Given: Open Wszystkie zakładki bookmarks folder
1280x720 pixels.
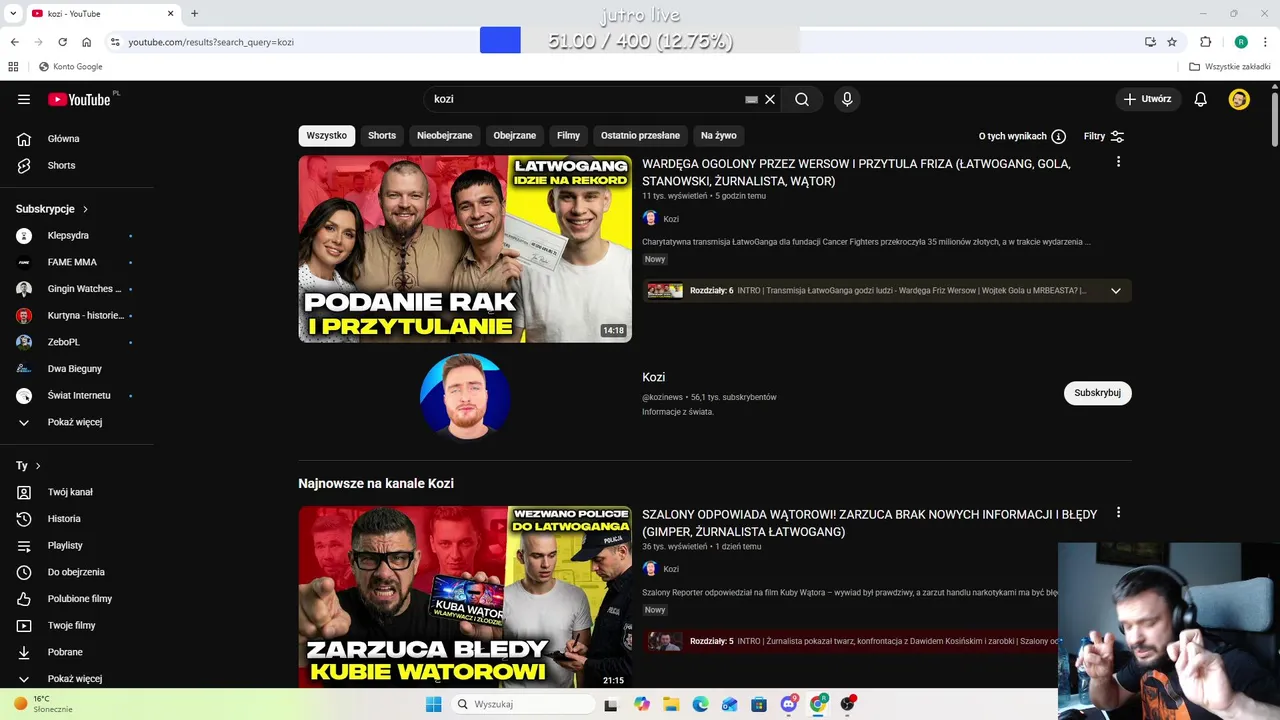Looking at the screenshot, I should (1230, 67).
